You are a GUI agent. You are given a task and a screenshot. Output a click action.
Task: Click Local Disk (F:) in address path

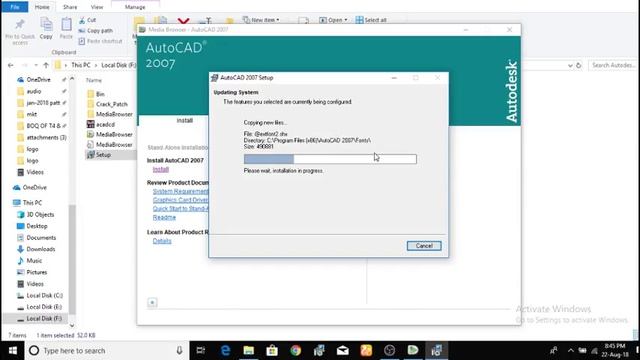[x=118, y=65]
